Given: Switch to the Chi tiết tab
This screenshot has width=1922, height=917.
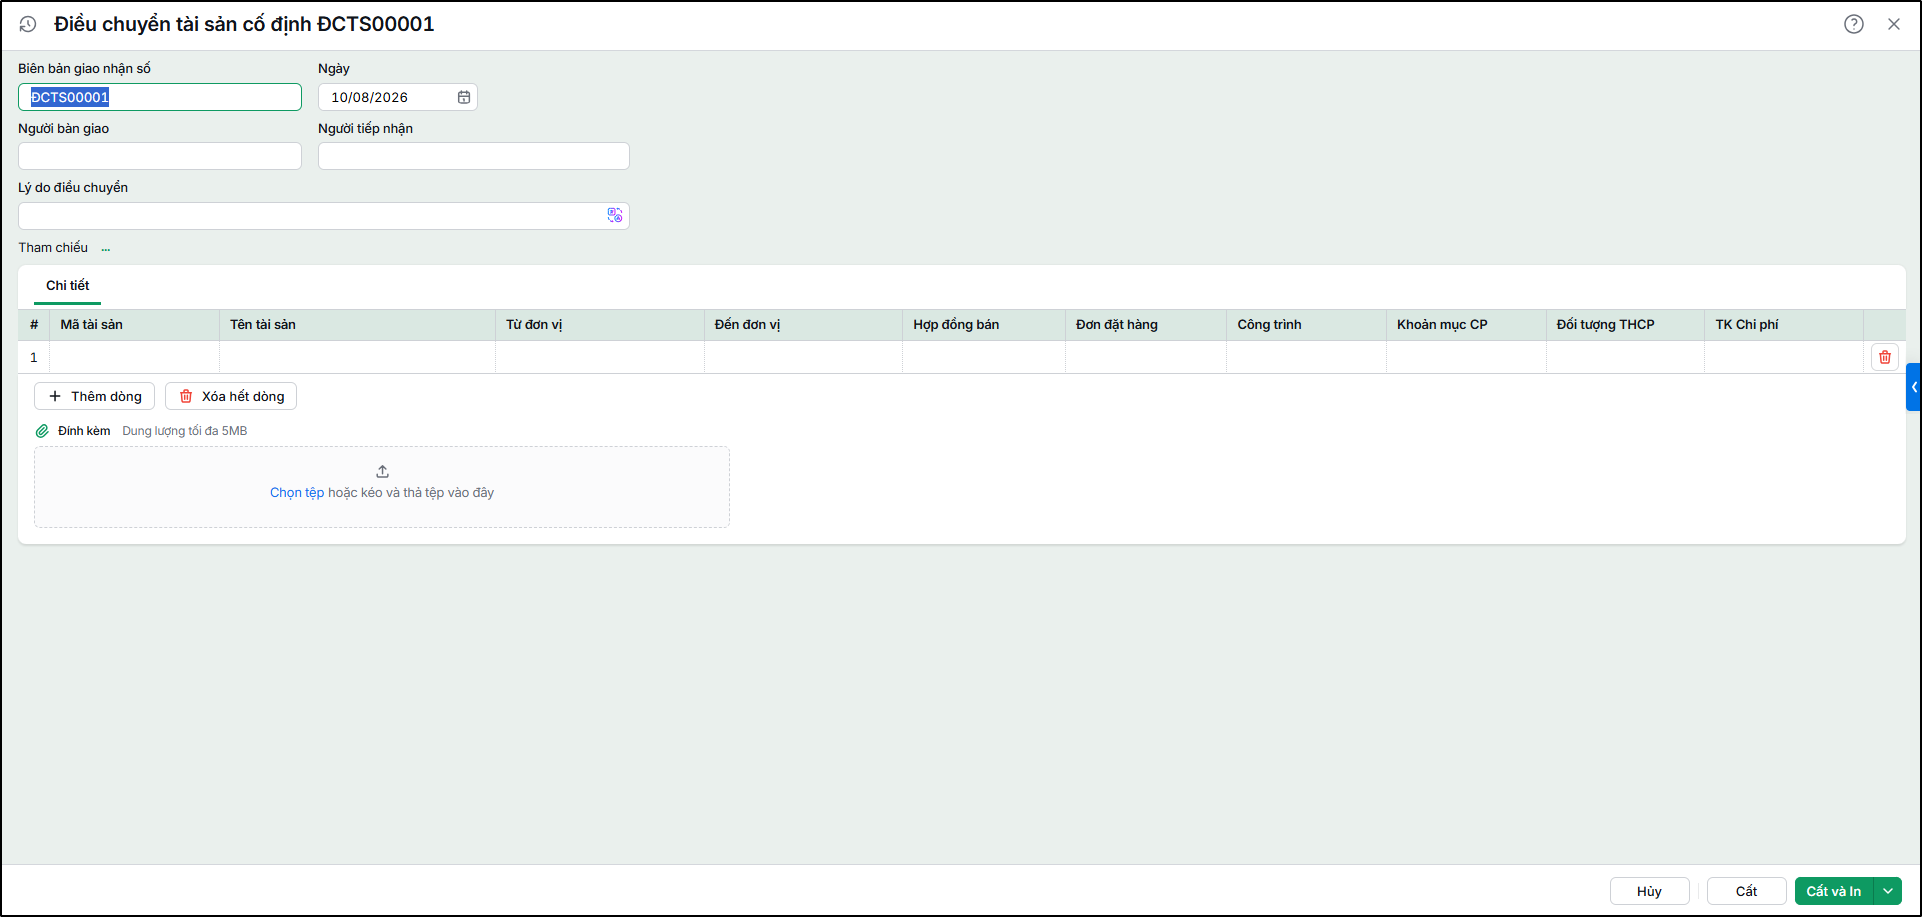Looking at the screenshot, I should click(67, 286).
